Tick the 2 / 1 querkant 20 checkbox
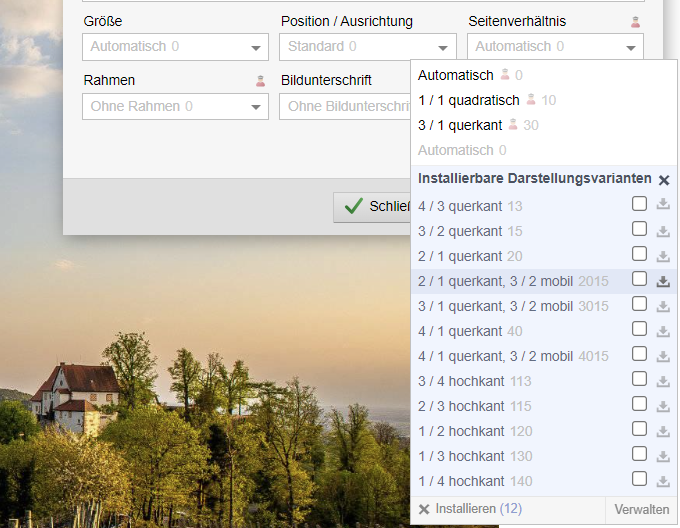 (639, 254)
